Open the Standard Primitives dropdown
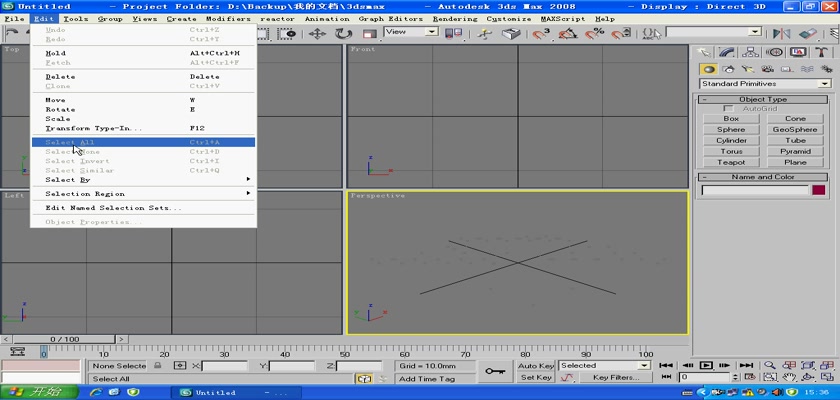The height and width of the screenshot is (400, 840). [765, 84]
